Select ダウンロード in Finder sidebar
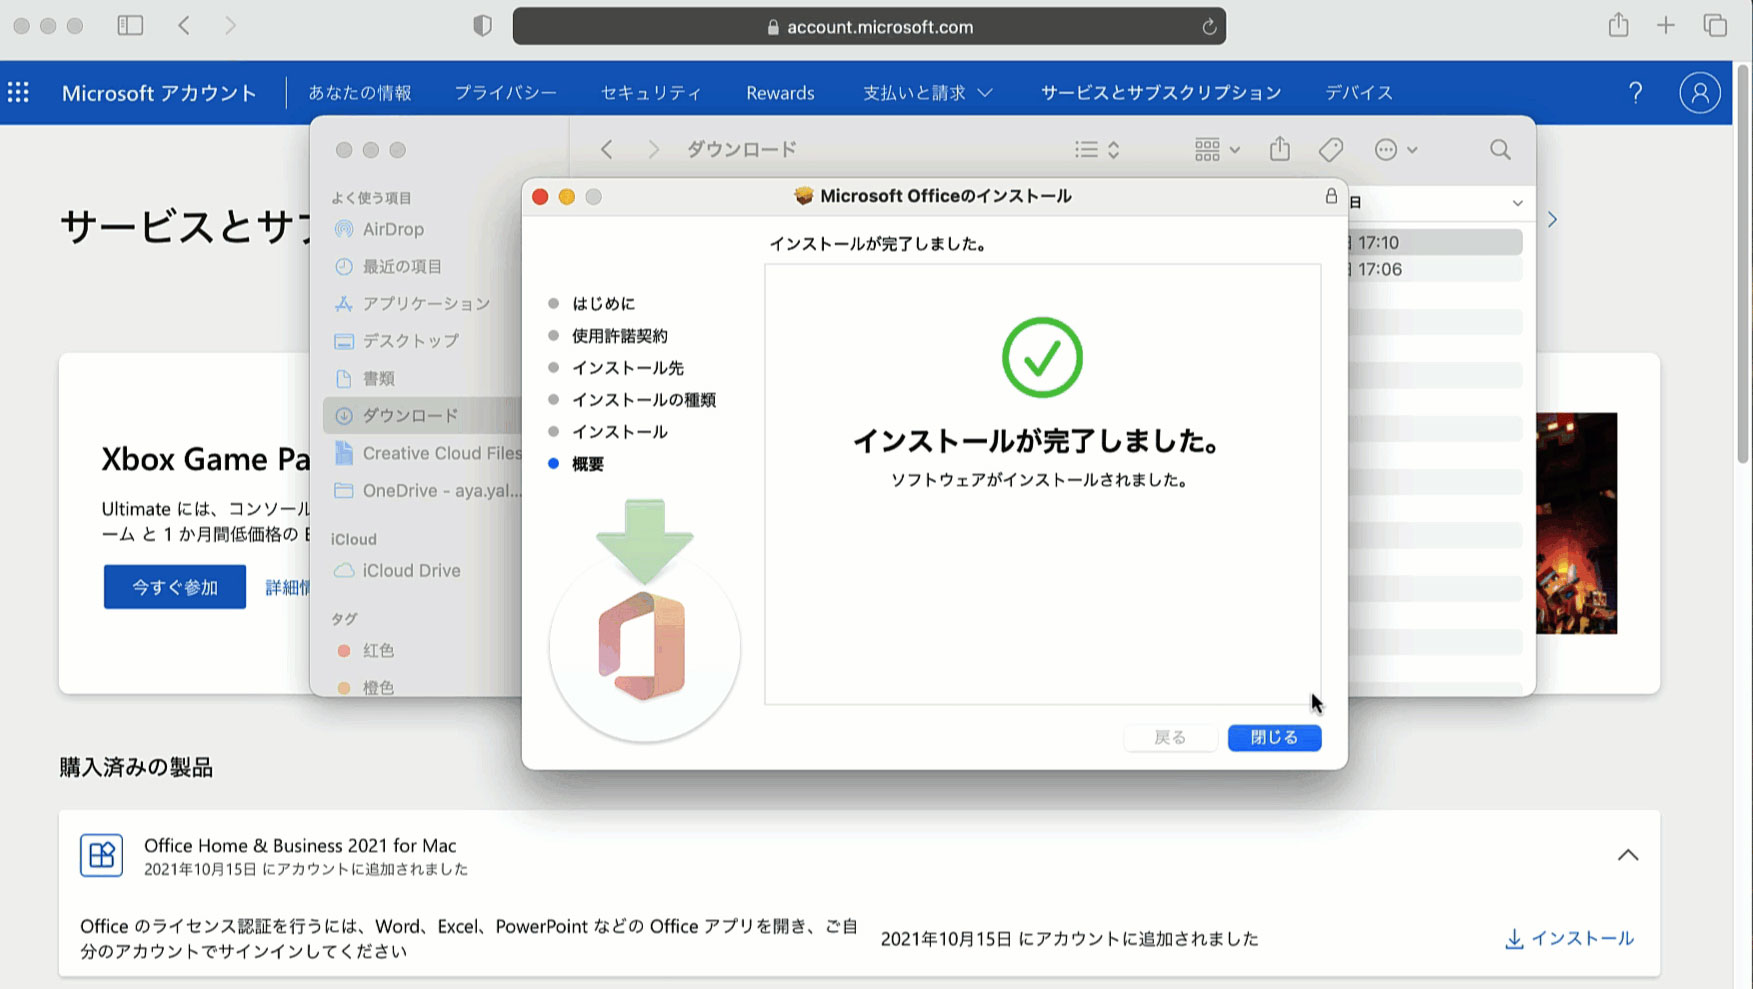1753x989 pixels. [422, 415]
